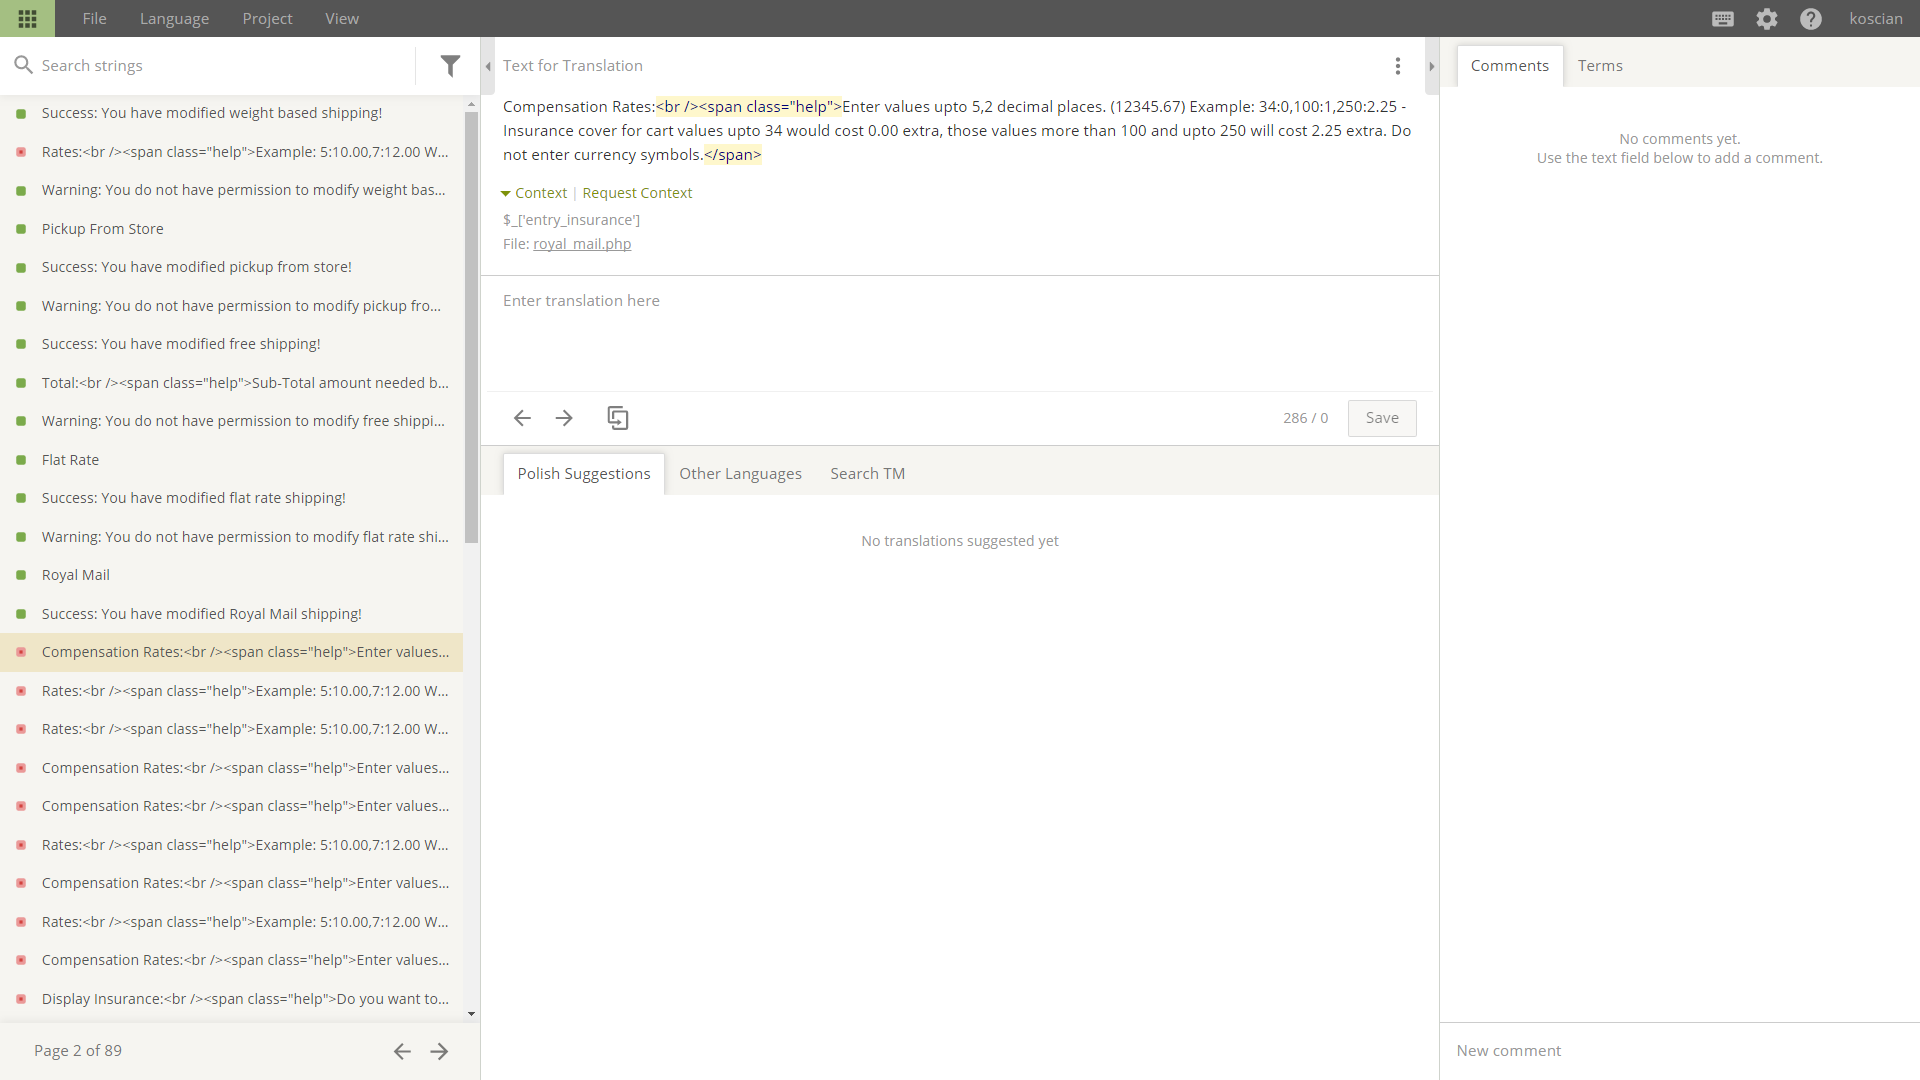The image size is (1920, 1080).
Task: Open the strings filter funnel icon
Action: [451, 66]
